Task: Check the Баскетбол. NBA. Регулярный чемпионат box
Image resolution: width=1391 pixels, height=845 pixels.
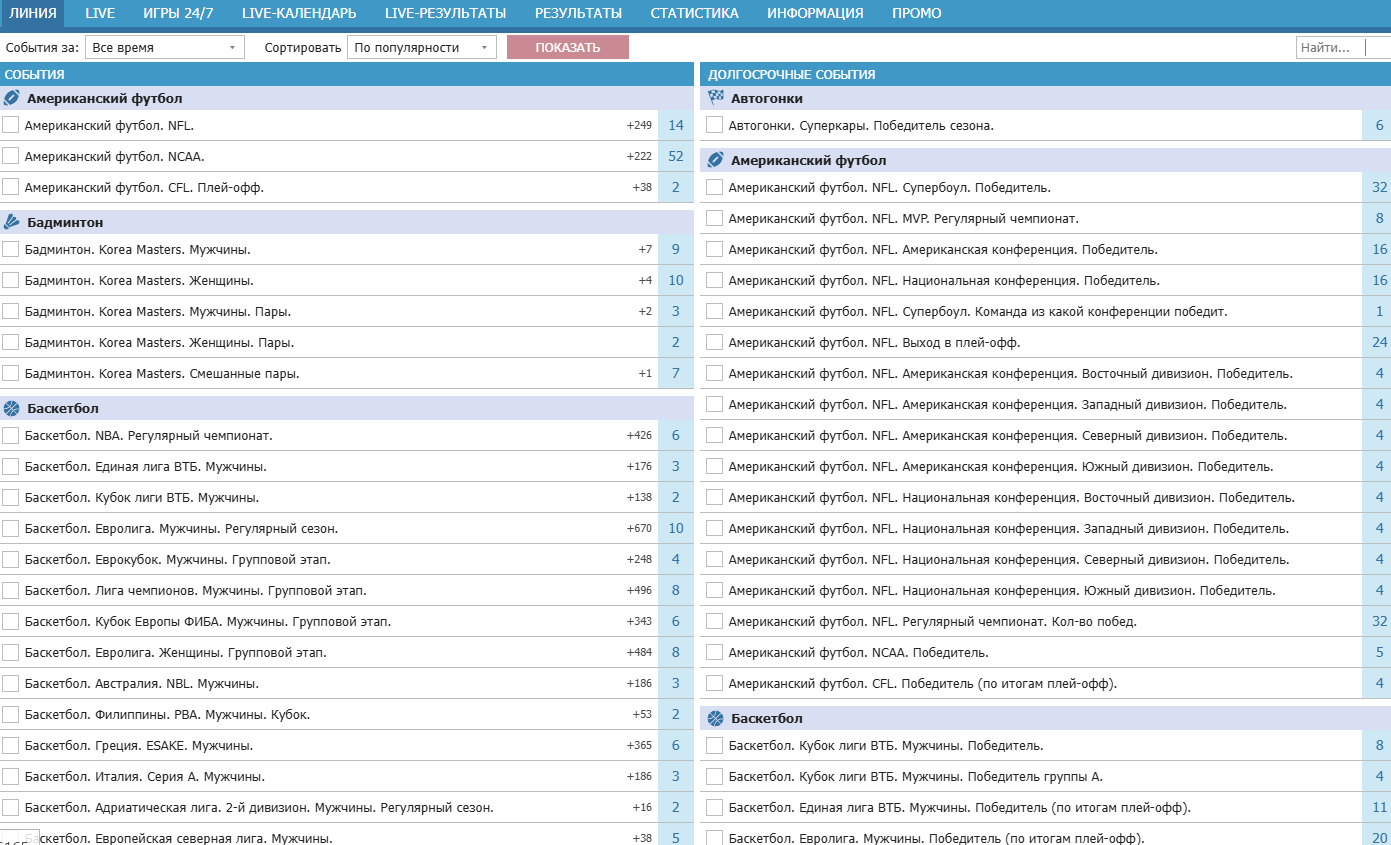Action: (11, 435)
